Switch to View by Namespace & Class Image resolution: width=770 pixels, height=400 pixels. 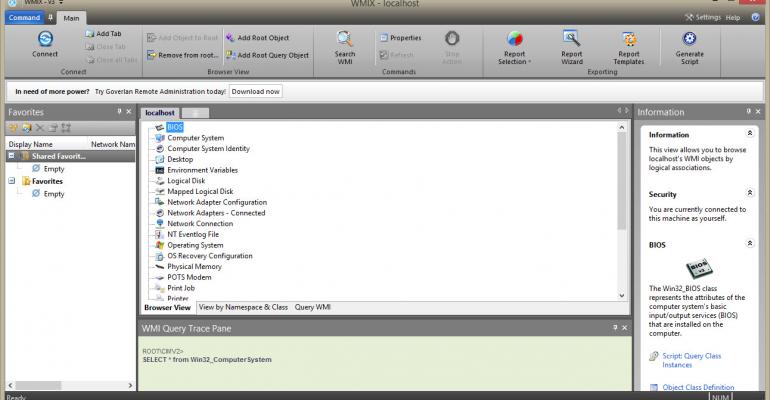(243, 307)
